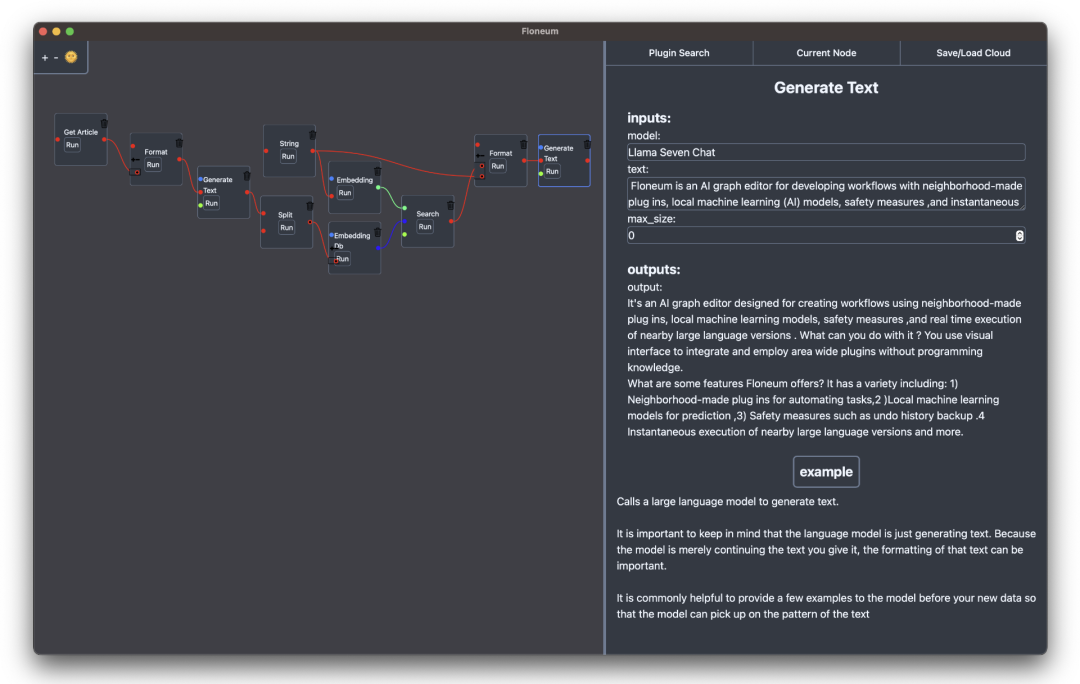Image resolution: width=1080 pixels, height=684 pixels.
Task: Run the Format node next to Get Article
Action: coord(153,165)
